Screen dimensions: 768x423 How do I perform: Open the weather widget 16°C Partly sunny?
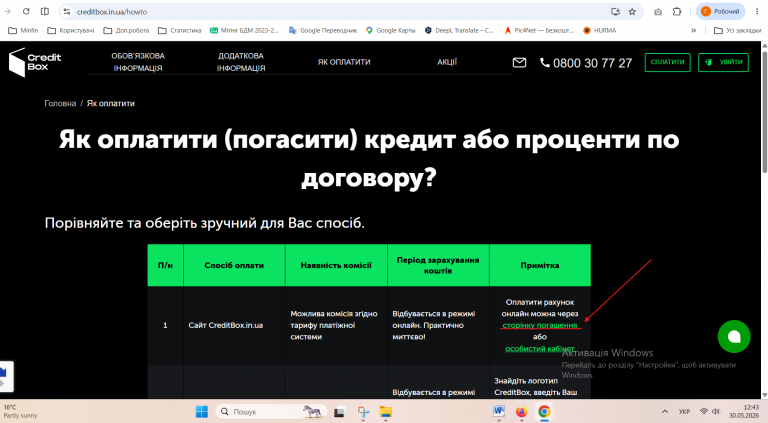[x=21, y=411]
